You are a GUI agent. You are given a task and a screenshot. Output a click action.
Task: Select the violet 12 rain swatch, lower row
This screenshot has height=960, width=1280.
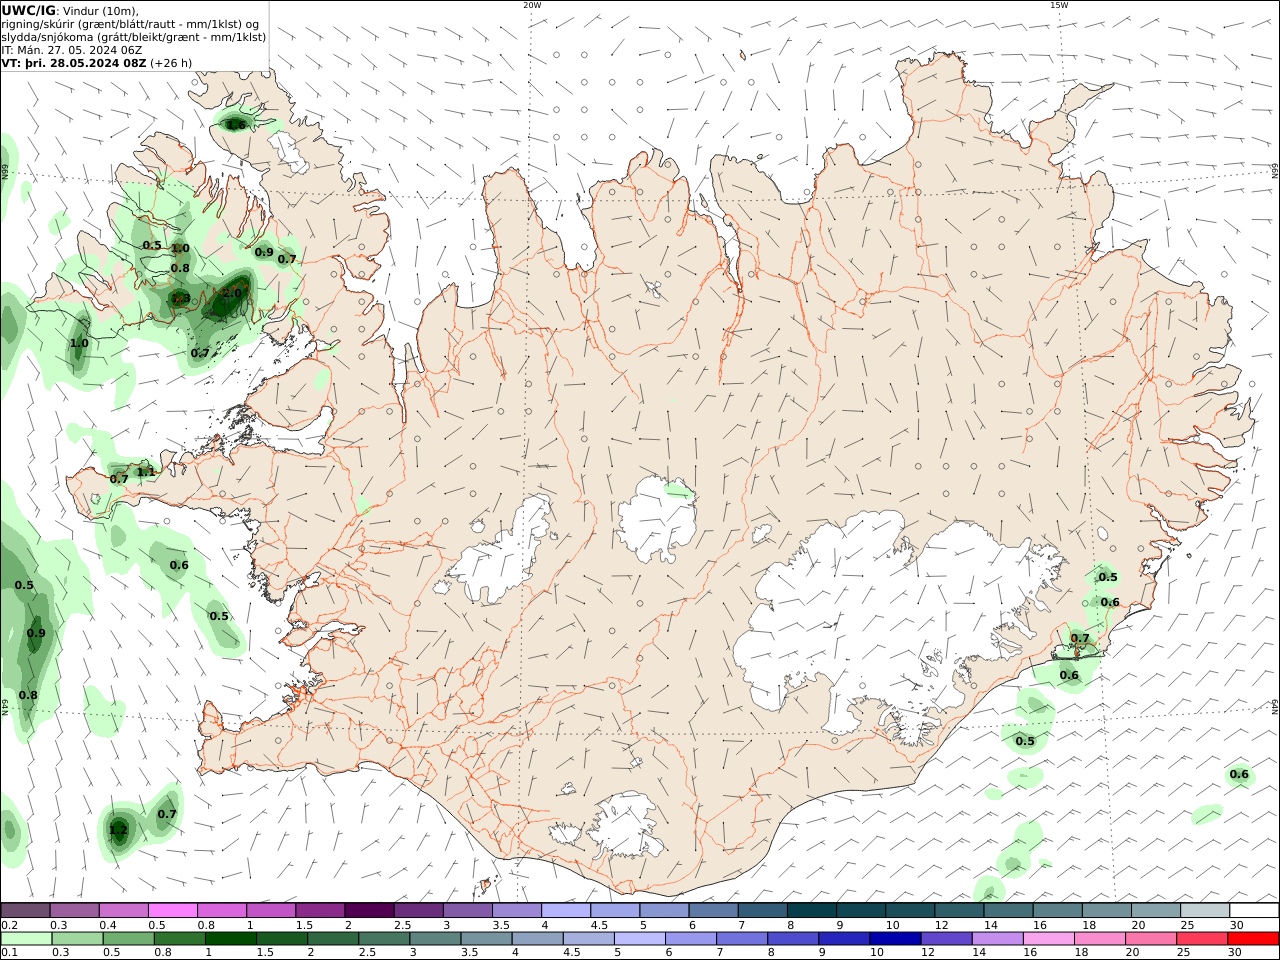coord(947,939)
